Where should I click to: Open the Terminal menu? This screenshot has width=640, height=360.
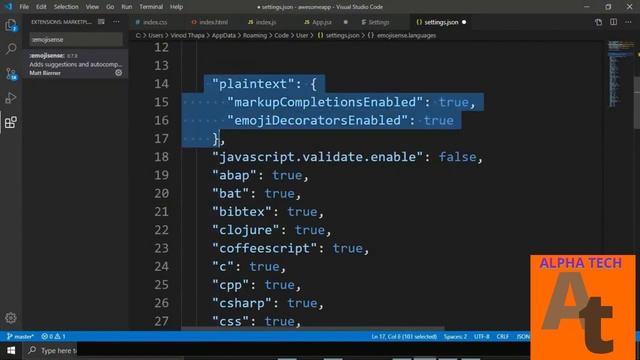151,7
